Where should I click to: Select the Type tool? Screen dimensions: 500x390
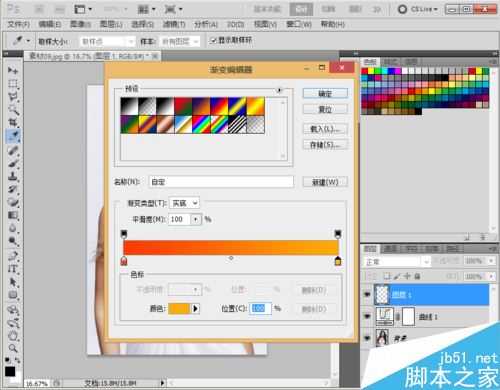coord(13,269)
